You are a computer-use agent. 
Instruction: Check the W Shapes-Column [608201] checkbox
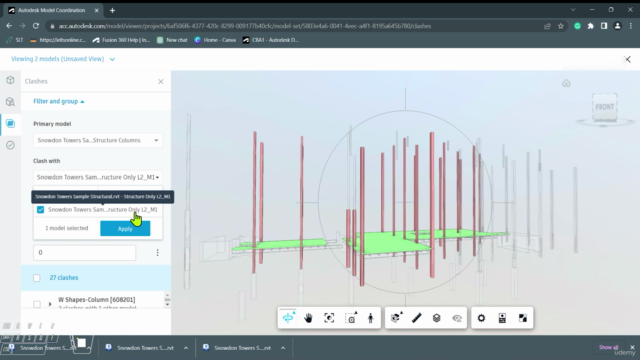pyautogui.click(x=37, y=304)
